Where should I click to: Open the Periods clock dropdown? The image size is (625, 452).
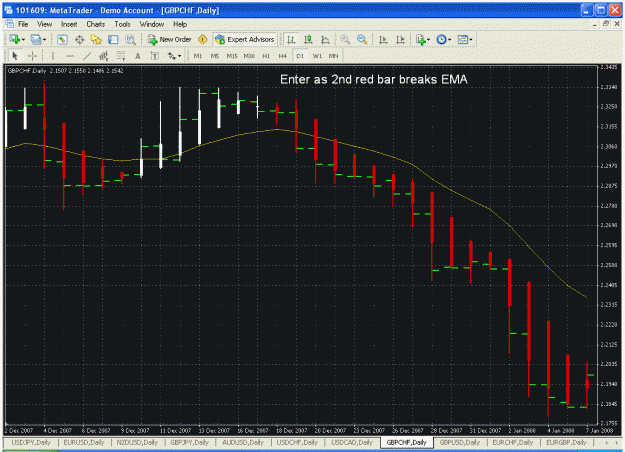pyautogui.click(x=443, y=39)
